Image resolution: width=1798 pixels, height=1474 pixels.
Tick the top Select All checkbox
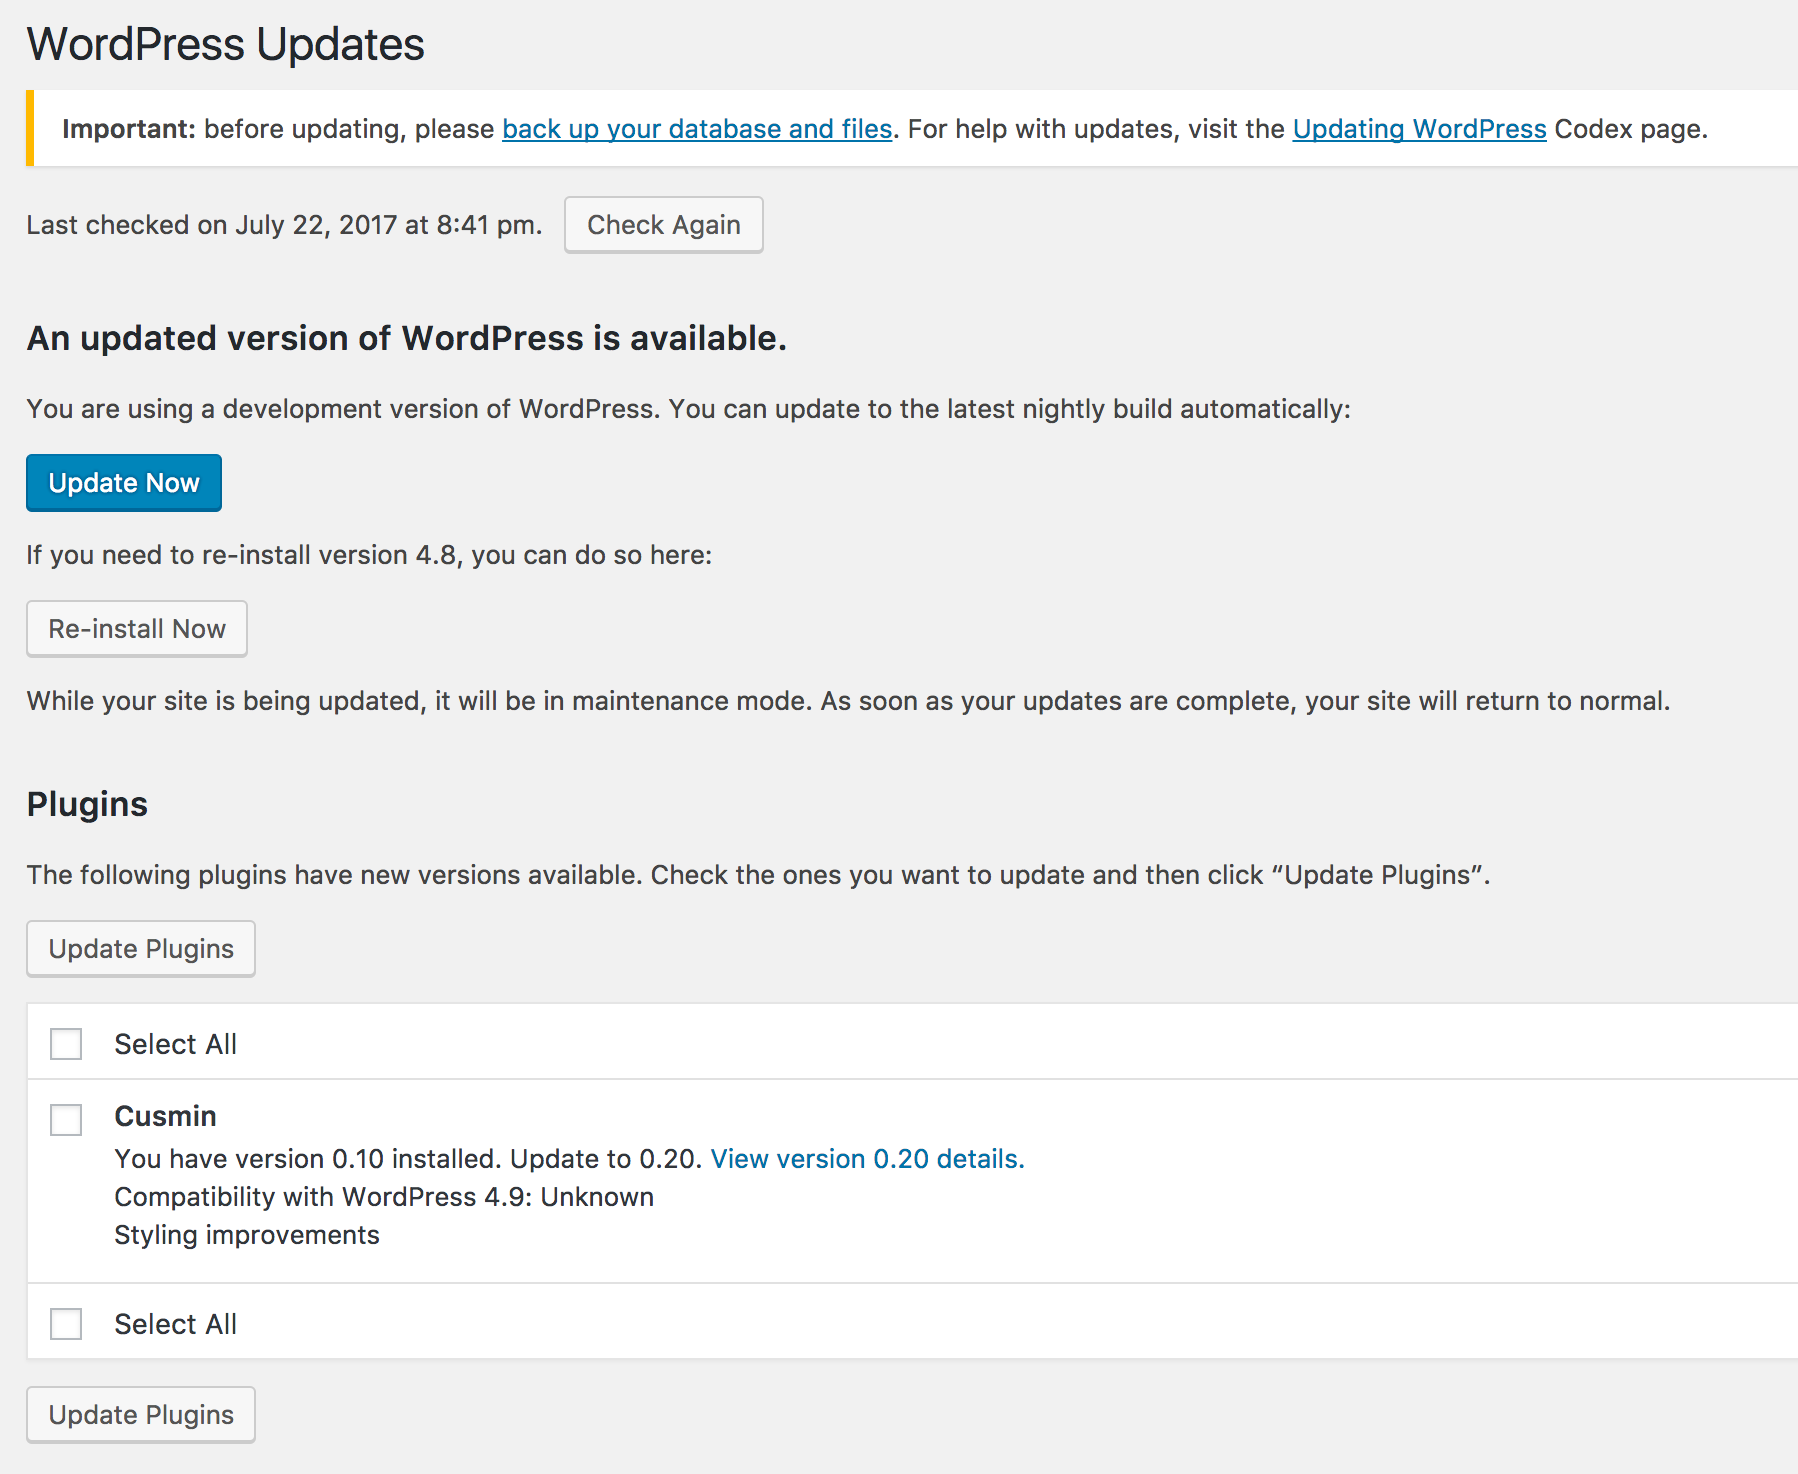pos(66,1044)
